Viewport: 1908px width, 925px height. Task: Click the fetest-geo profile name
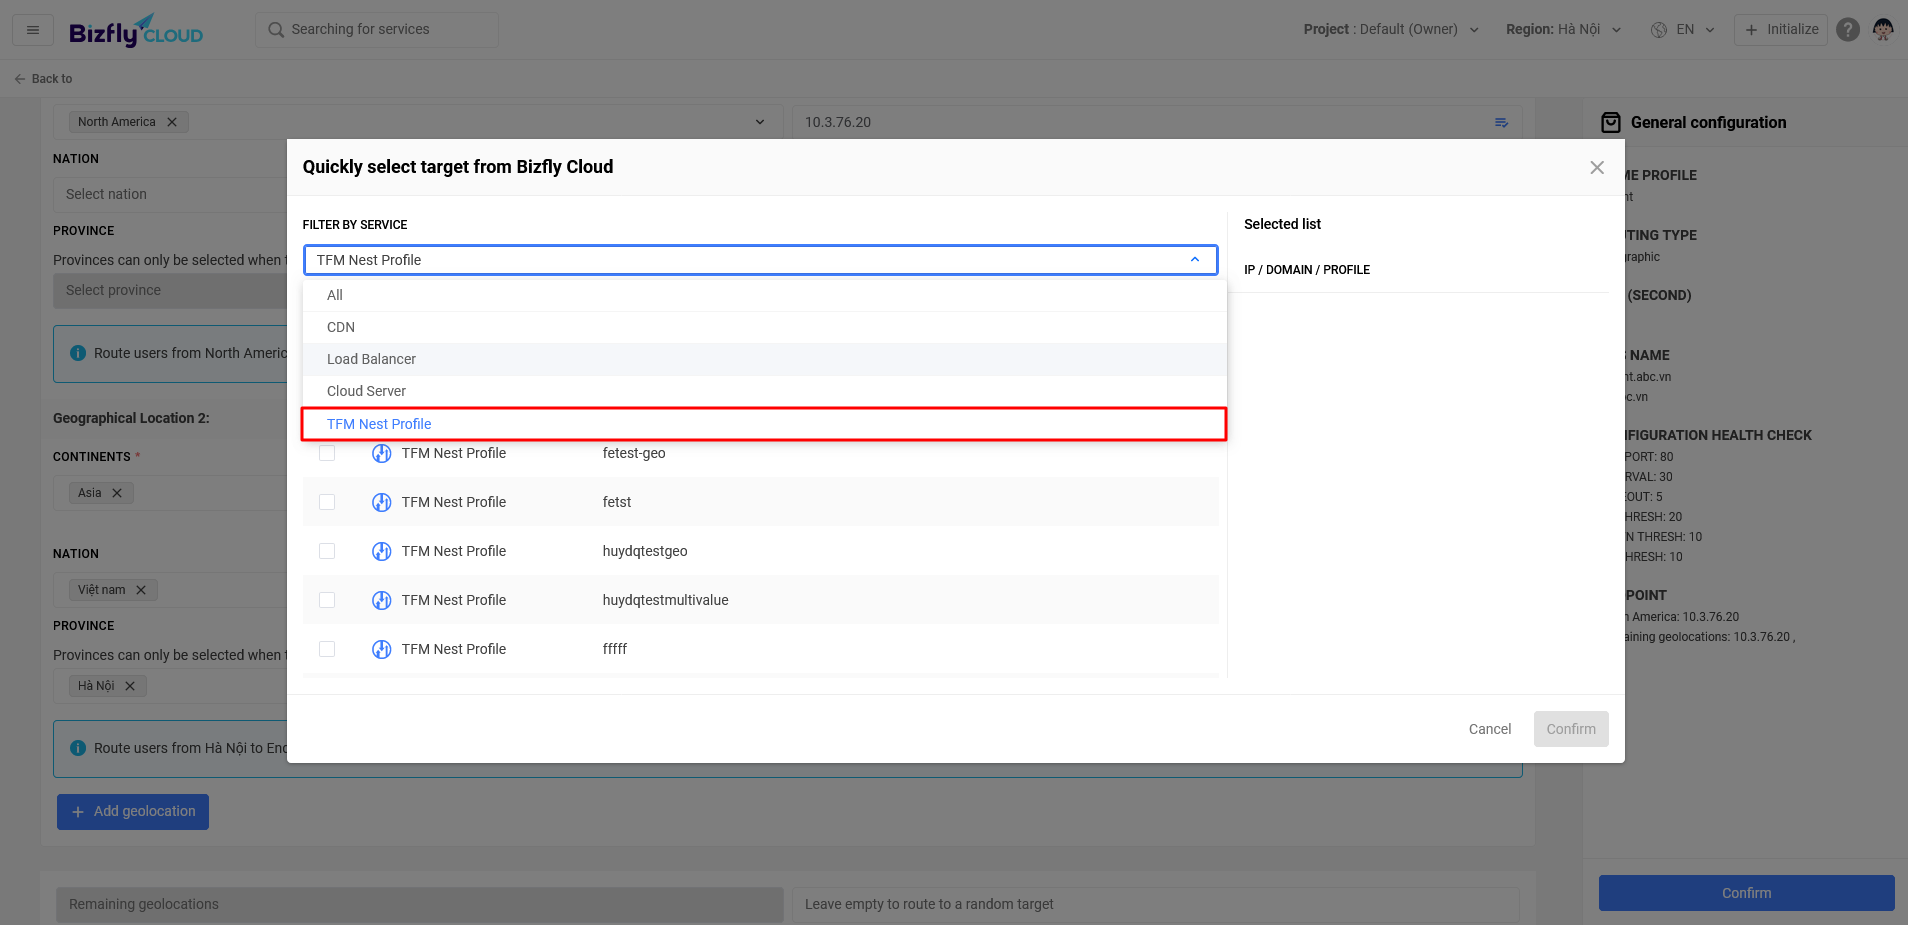pos(634,453)
